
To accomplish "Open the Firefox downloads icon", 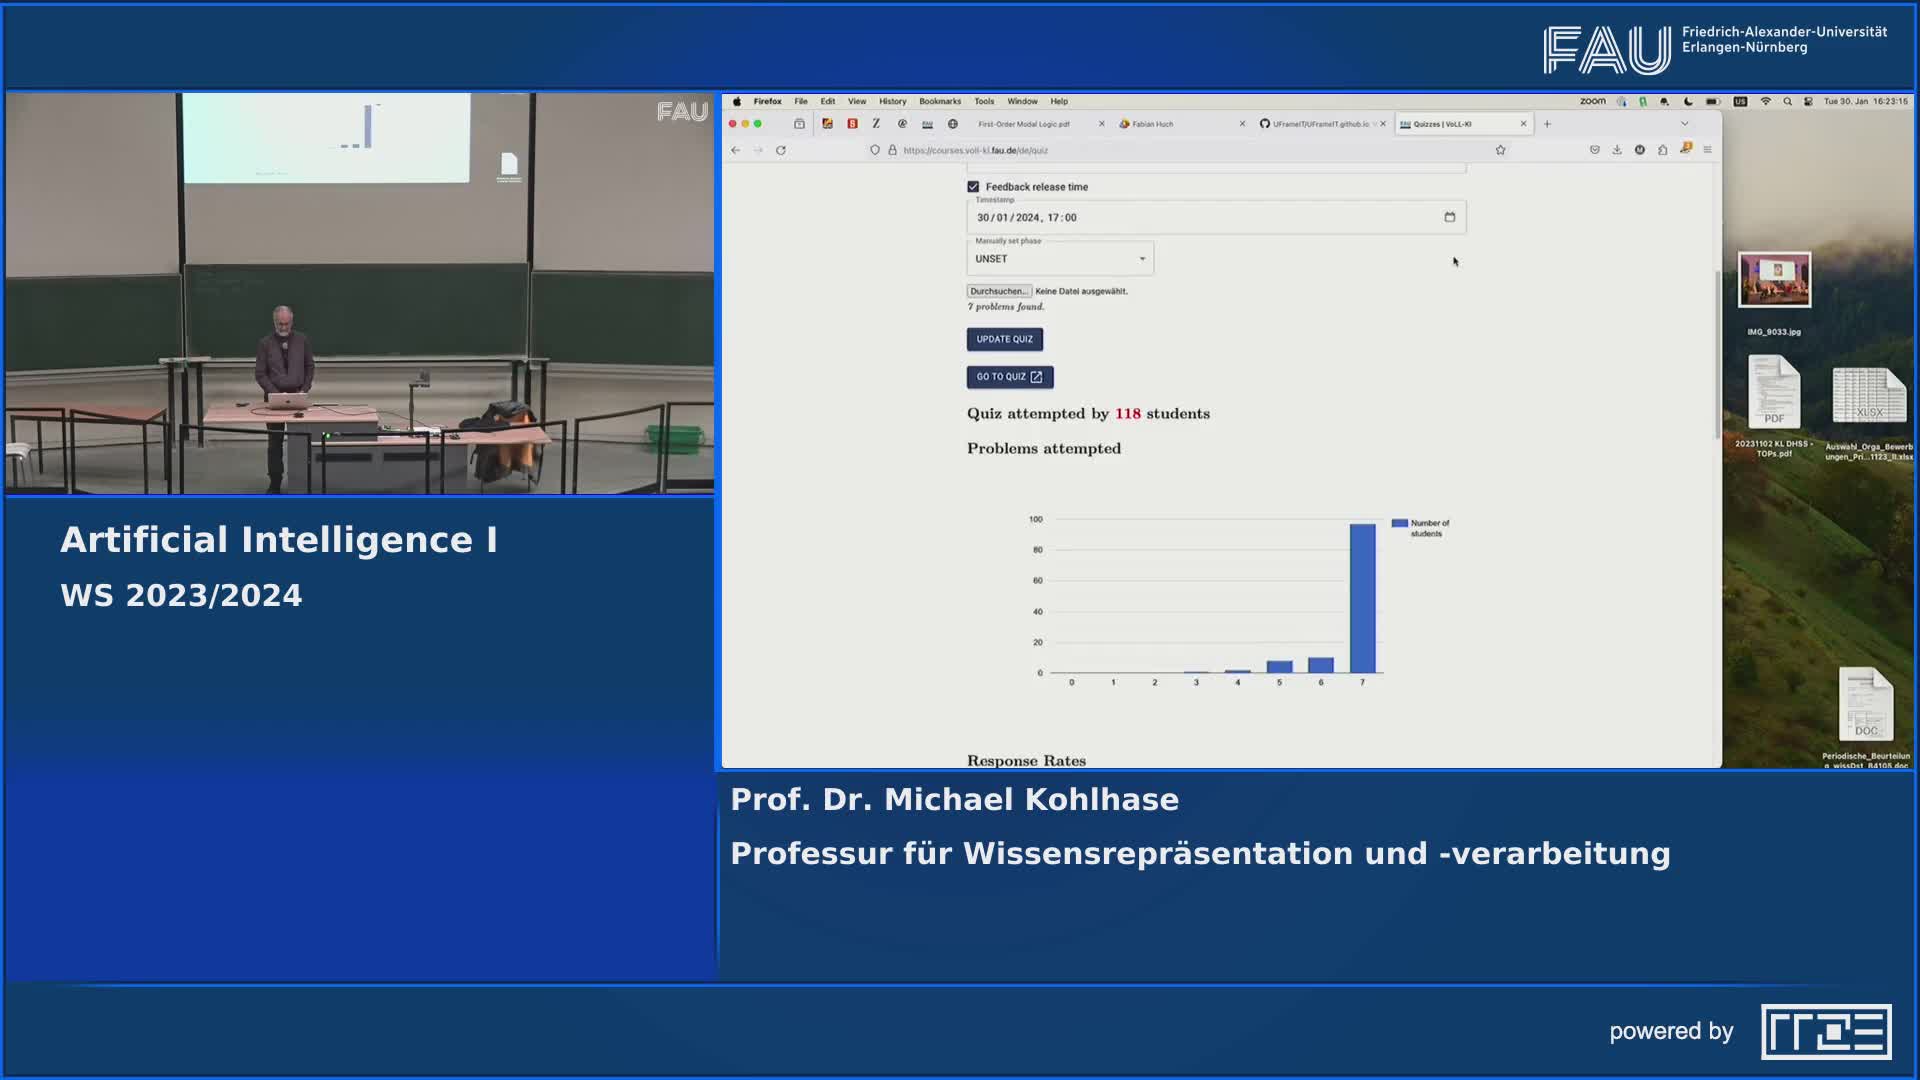I will point(1617,150).
